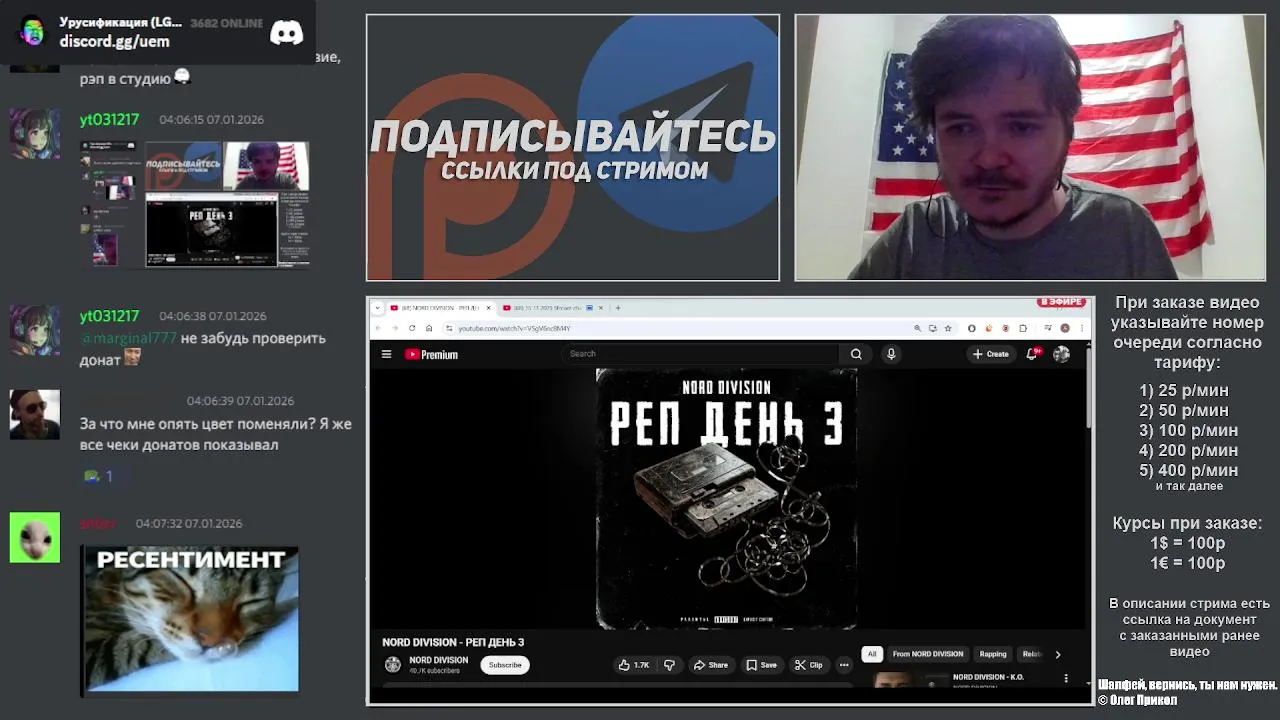Screen dimensions: 1280x720
Task: Click the browser address bar URL
Action: [x=514, y=328]
